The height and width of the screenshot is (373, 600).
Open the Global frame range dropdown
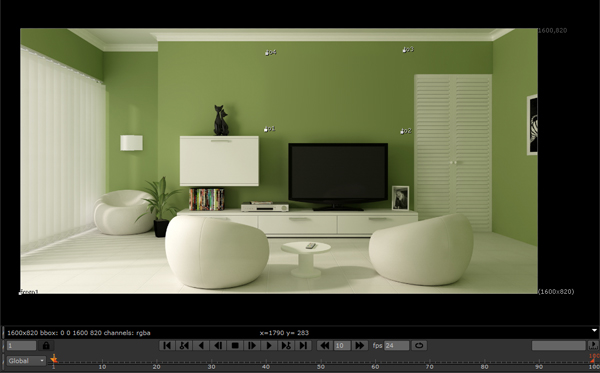click(x=26, y=360)
